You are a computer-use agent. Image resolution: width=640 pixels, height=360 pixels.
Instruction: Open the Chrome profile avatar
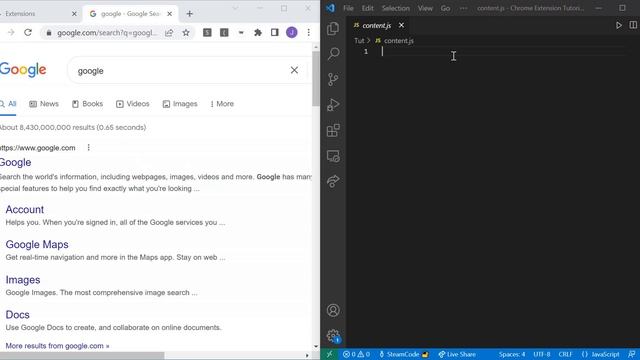pyautogui.click(x=291, y=32)
